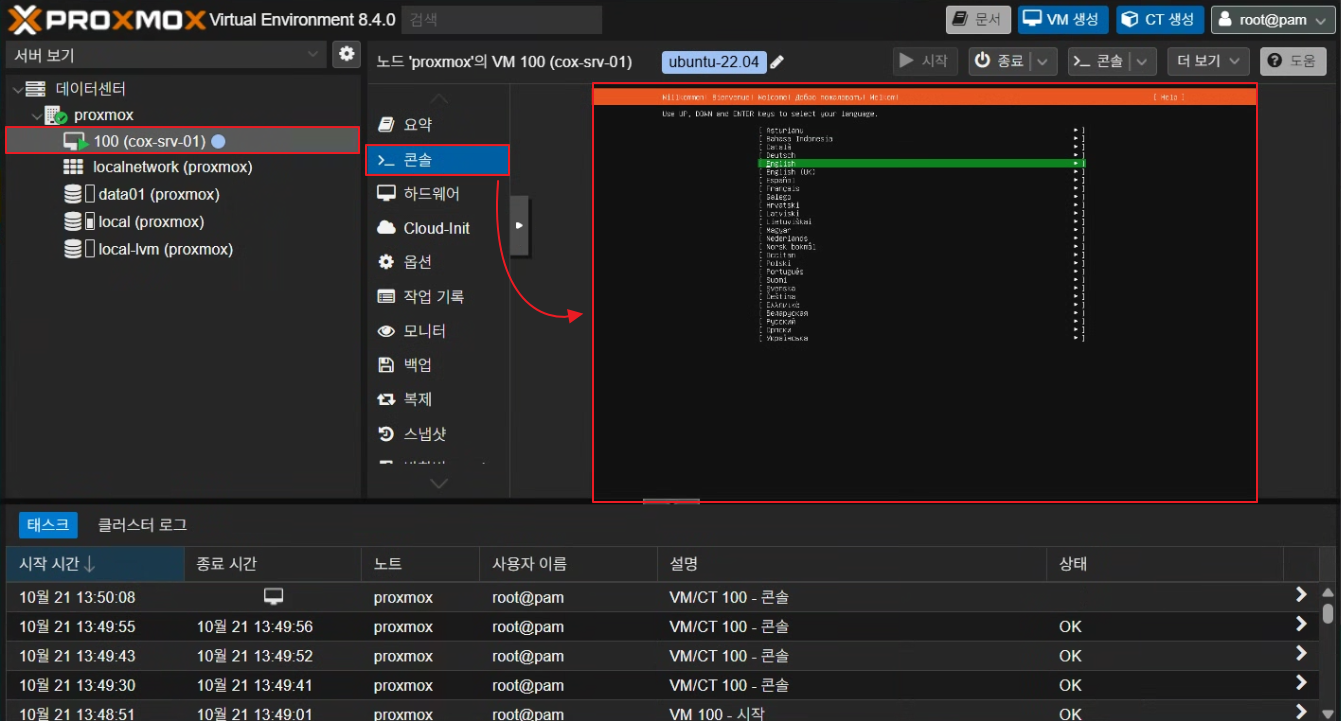1341x721 pixels.
Task: Open the 종료 shutdown dropdown arrow
Action: [x=1043, y=61]
